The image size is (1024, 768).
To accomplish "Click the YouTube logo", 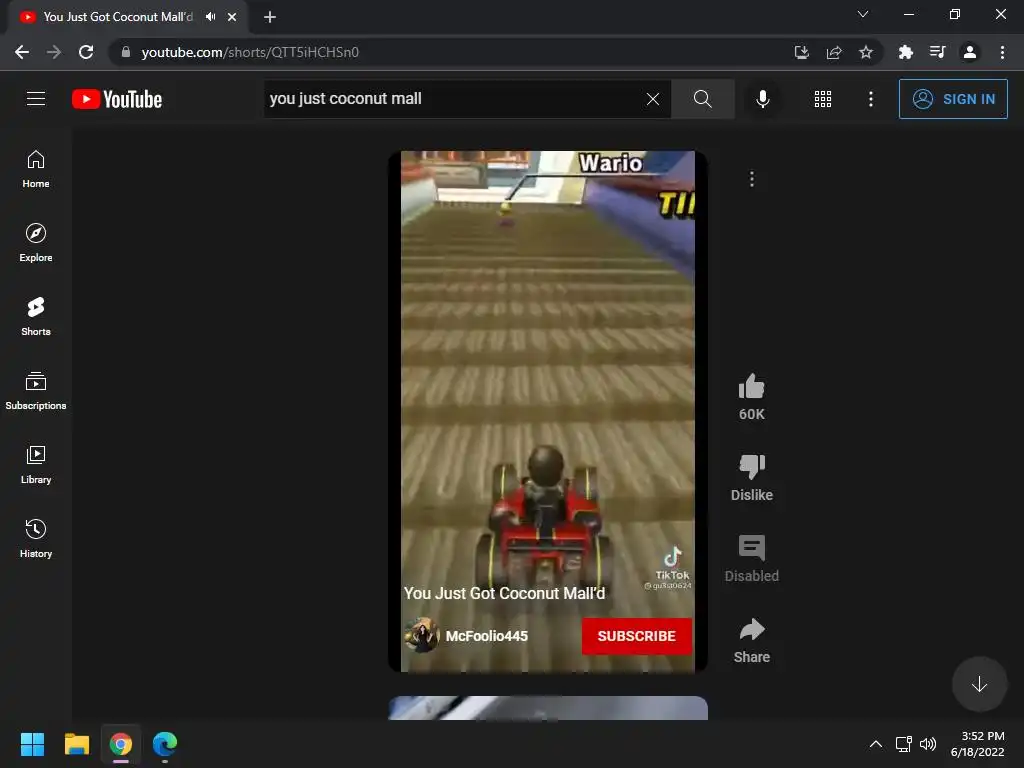I will click(117, 99).
